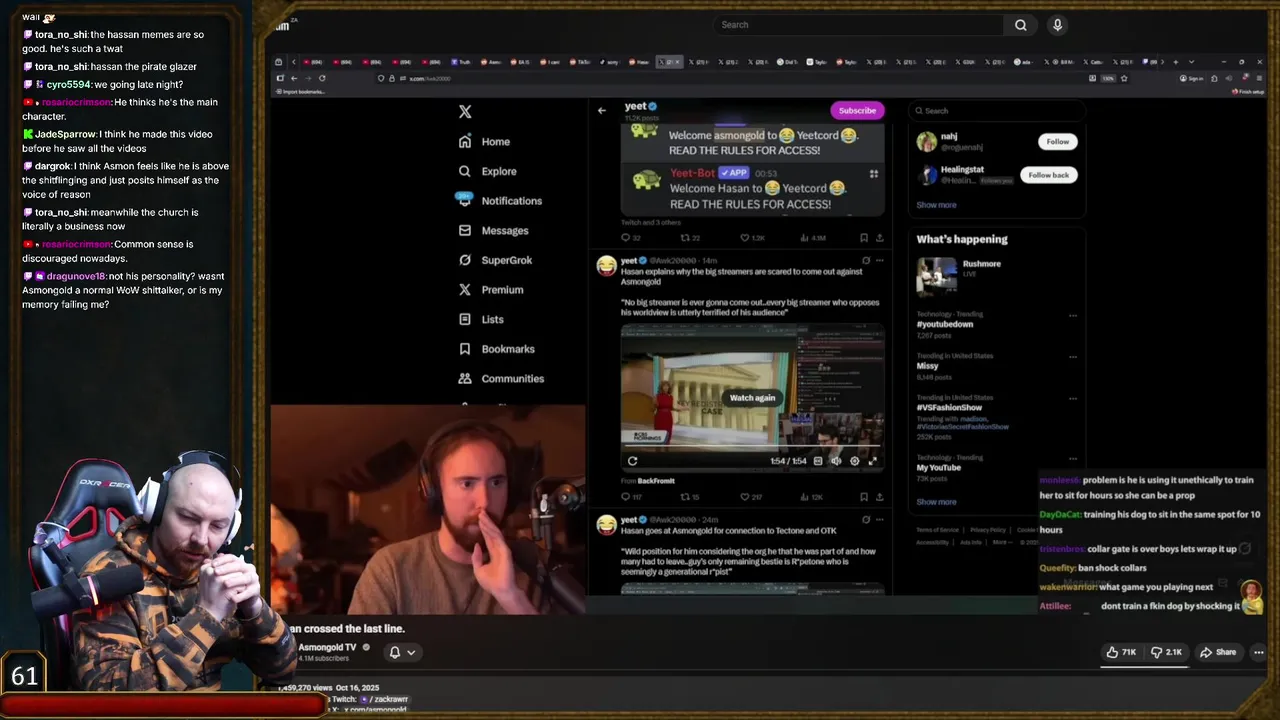
Task: Enter fullscreen on the tweet video
Action: 872,461
